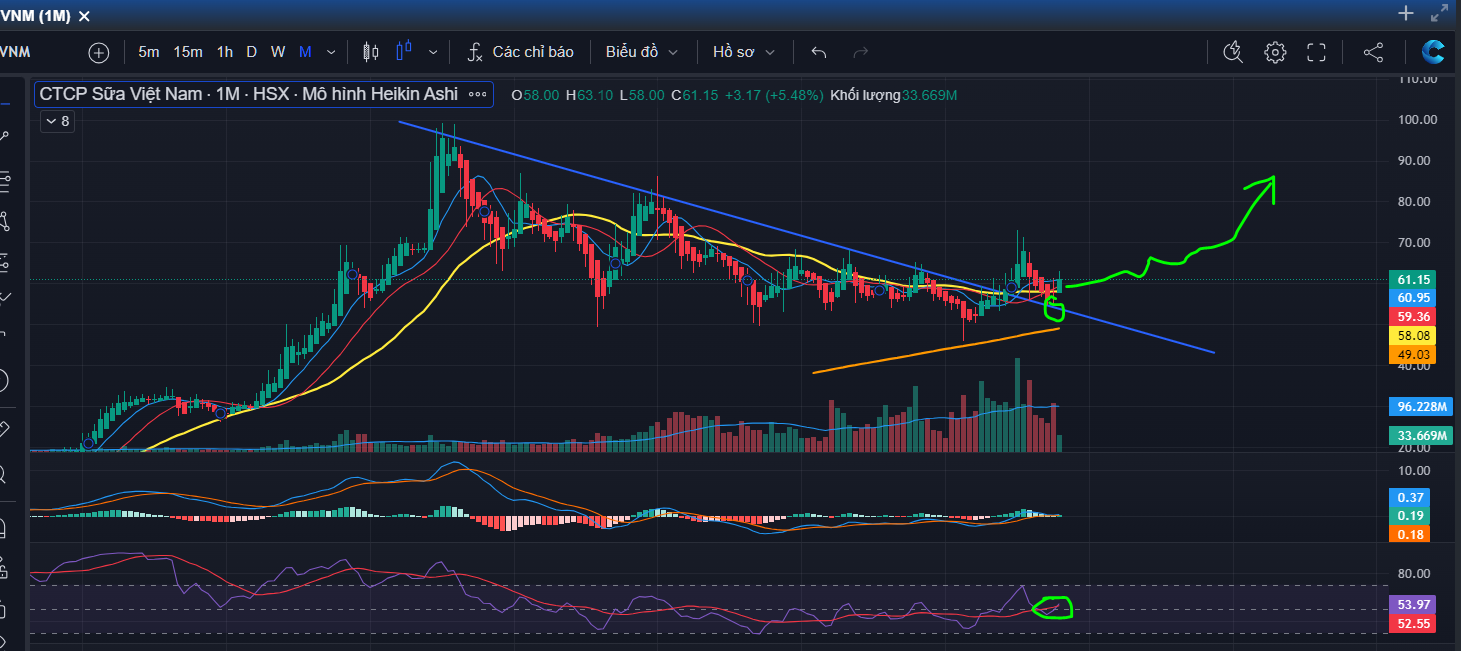The image size is (1461, 651).
Task: Redo the chart action
Action: click(860, 52)
